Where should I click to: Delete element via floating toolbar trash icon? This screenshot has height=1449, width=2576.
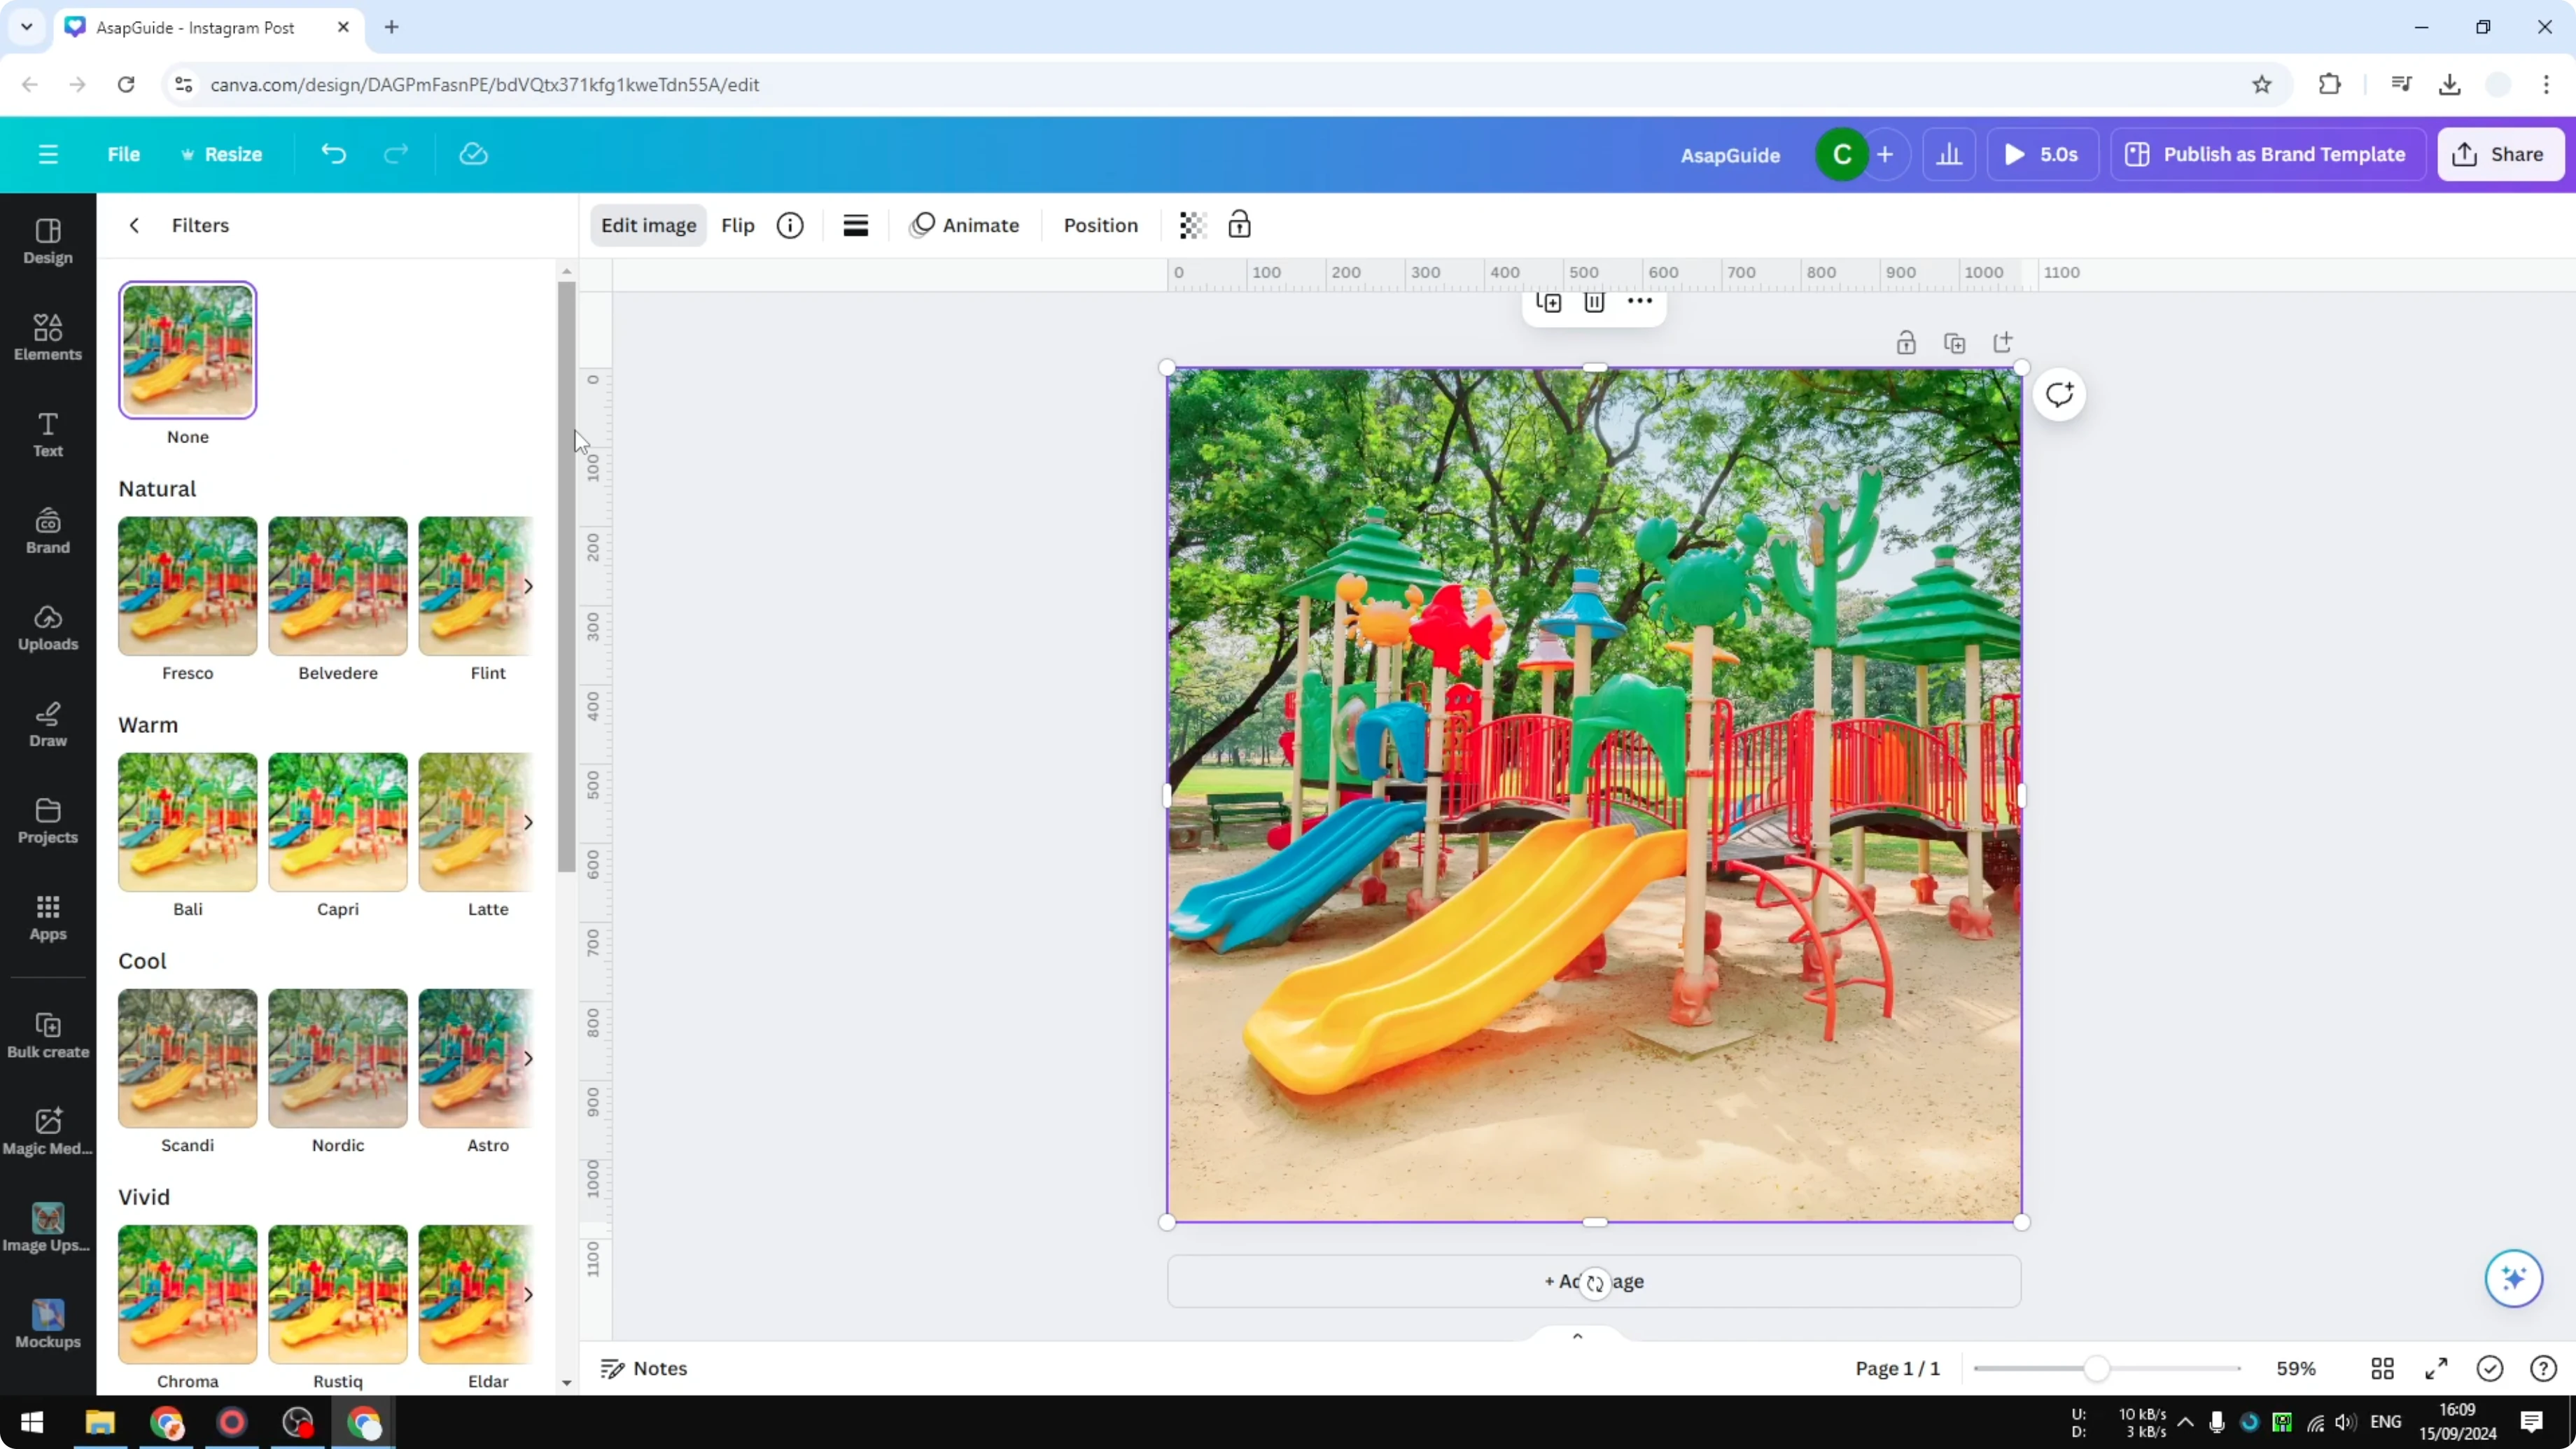(1594, 302)
